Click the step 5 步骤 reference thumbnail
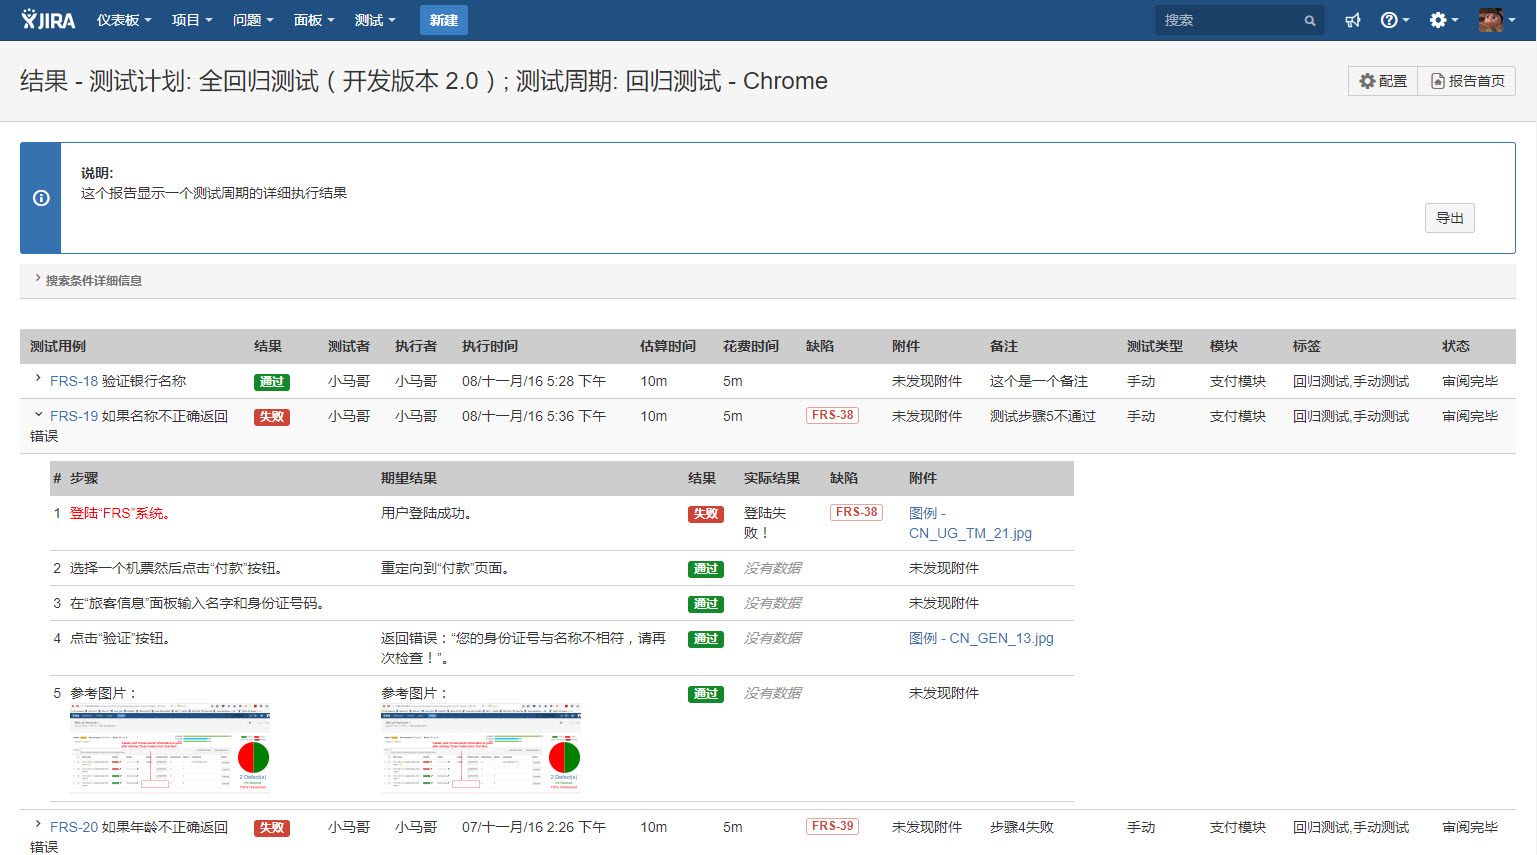 (x=170, y=748)
